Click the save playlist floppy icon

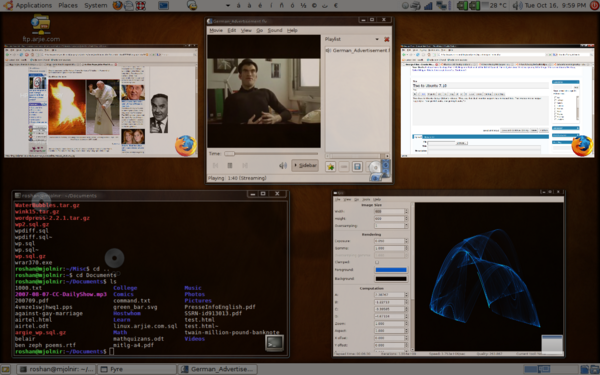357,167
